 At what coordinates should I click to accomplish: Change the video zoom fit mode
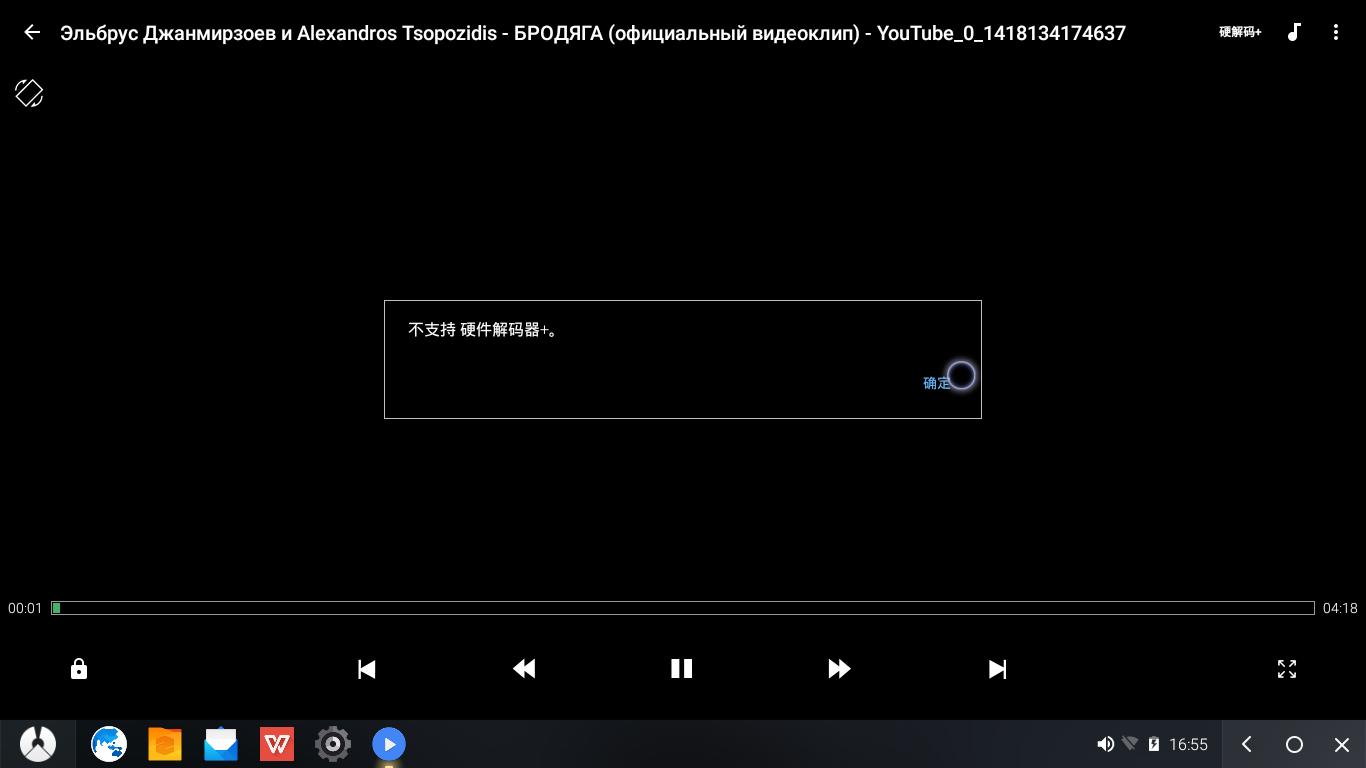point(1287,669)
